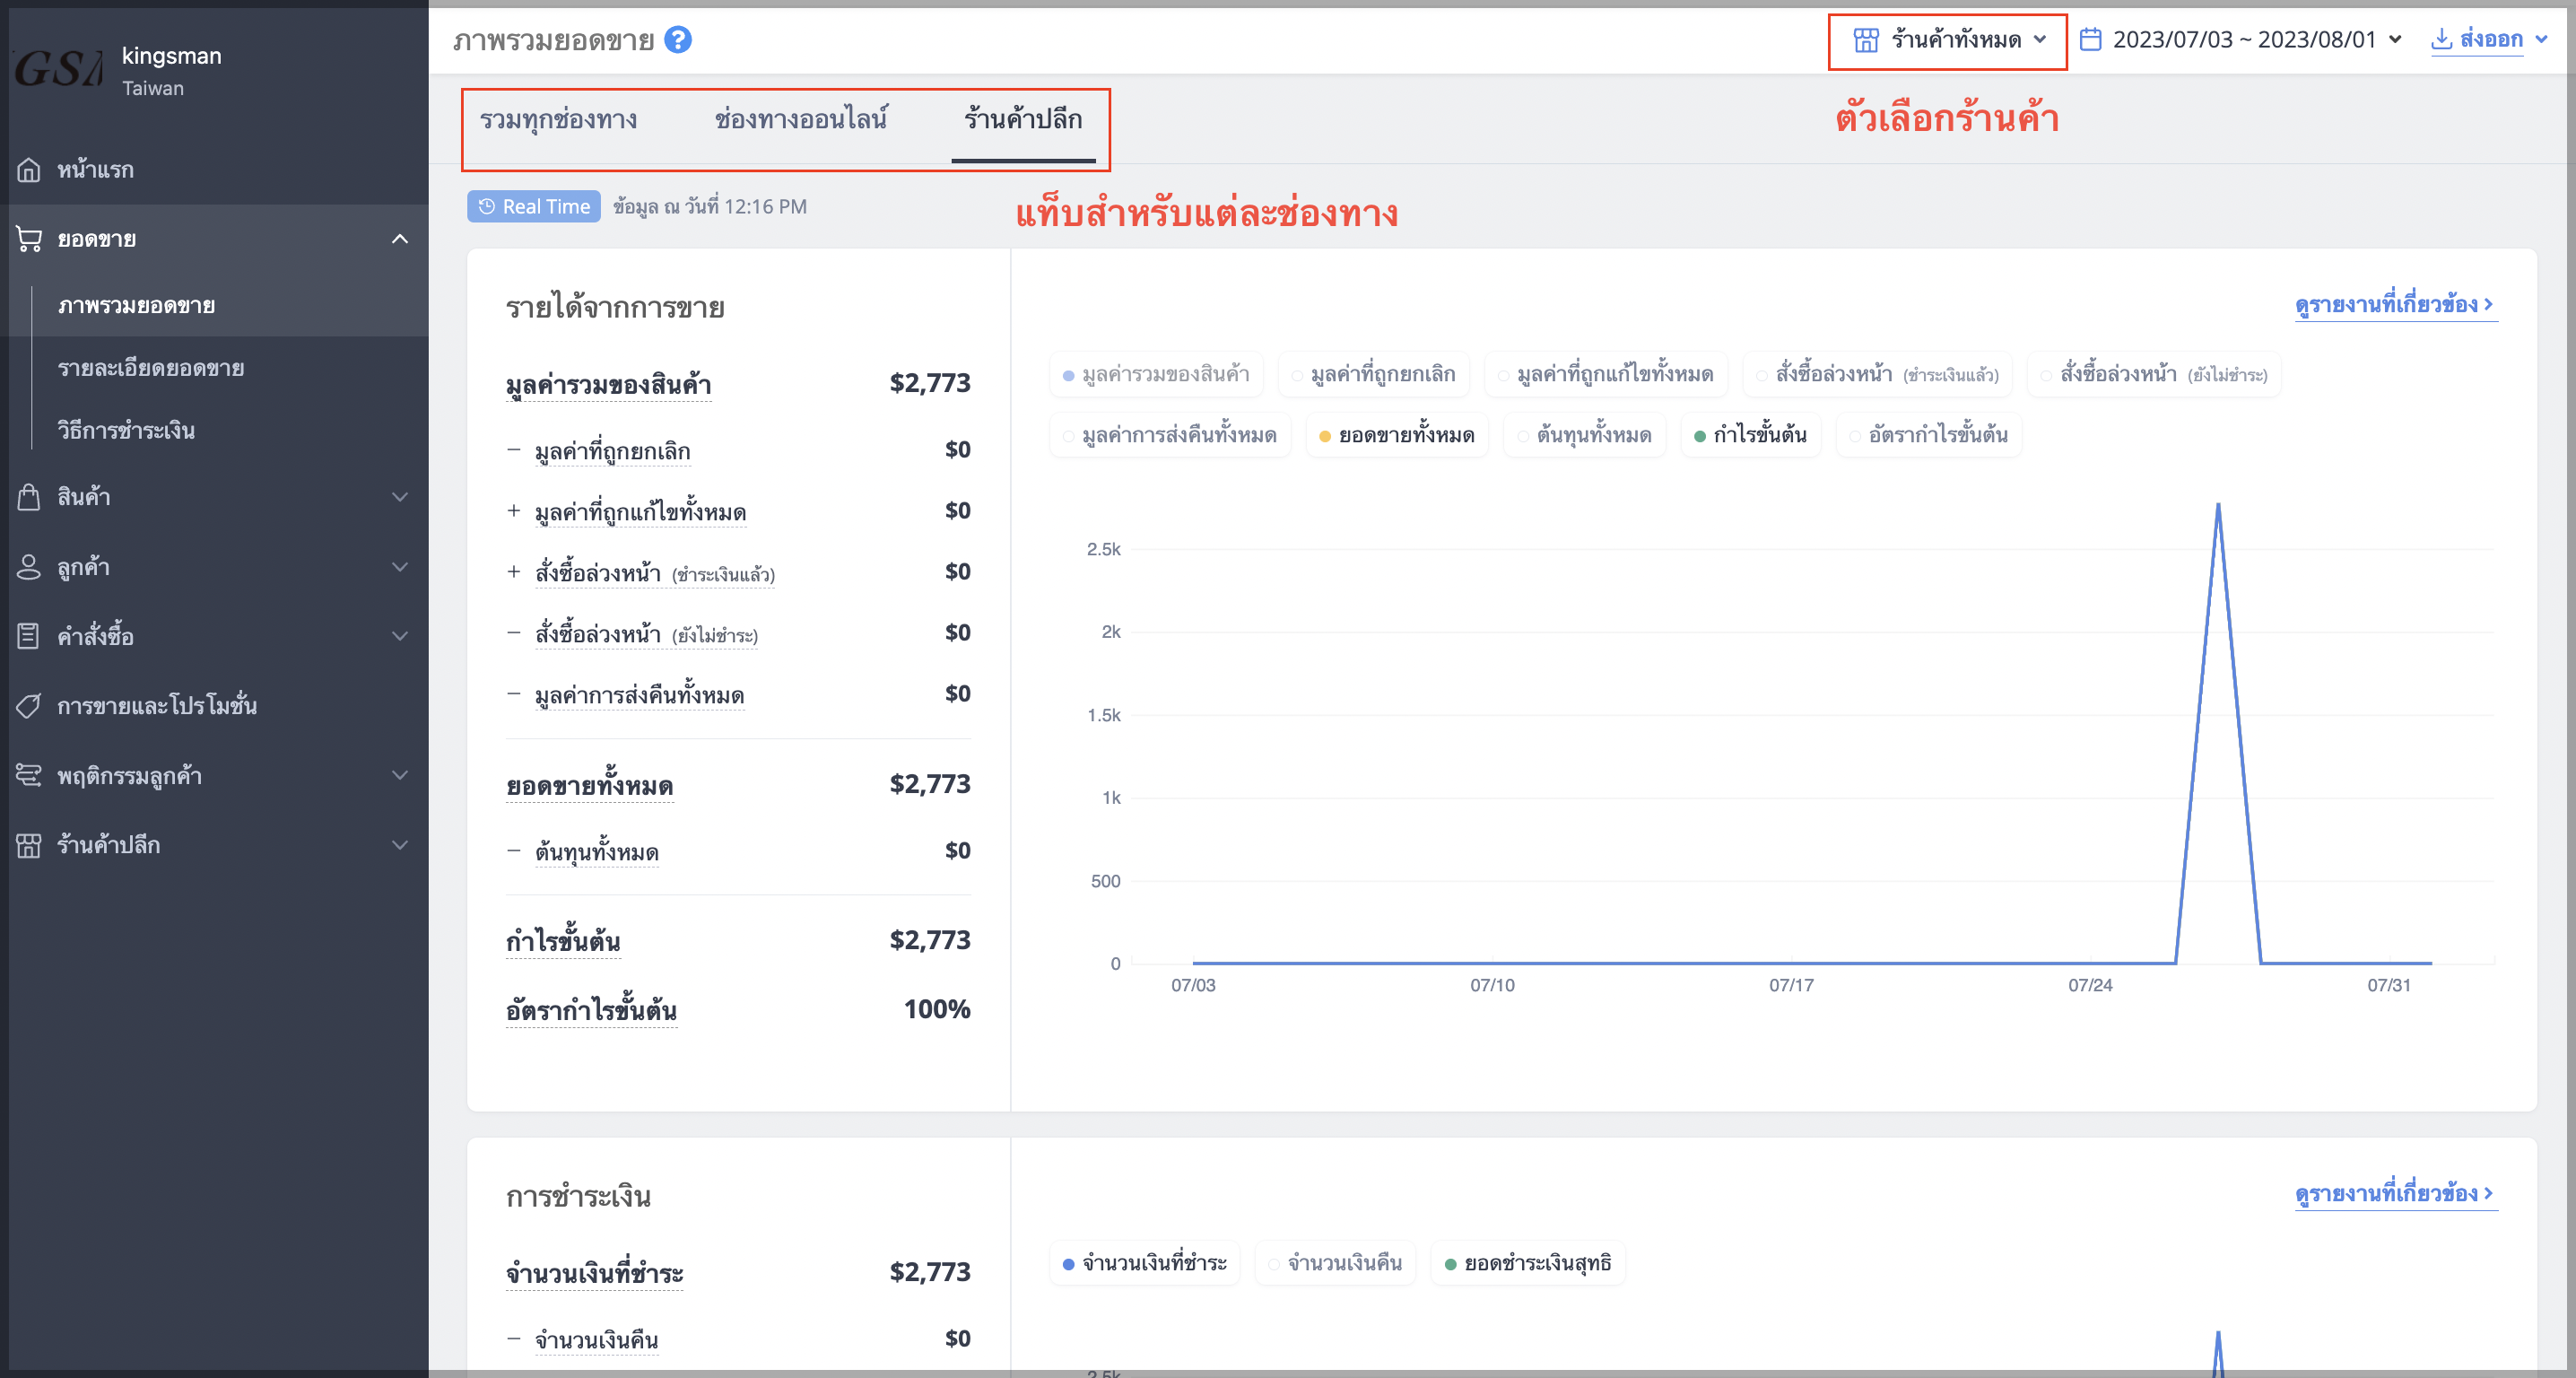2576x1378 pixels.
Task: Click the tag icon for การขายและโปรโมชั่น
Action: [x=29, y=706]
